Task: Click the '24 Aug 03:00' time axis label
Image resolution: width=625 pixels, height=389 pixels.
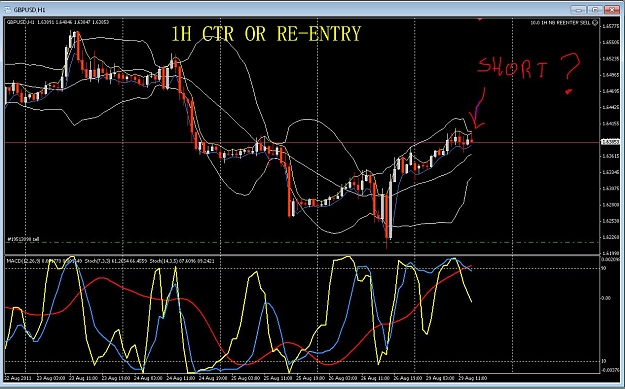Action: click(148, 378)
